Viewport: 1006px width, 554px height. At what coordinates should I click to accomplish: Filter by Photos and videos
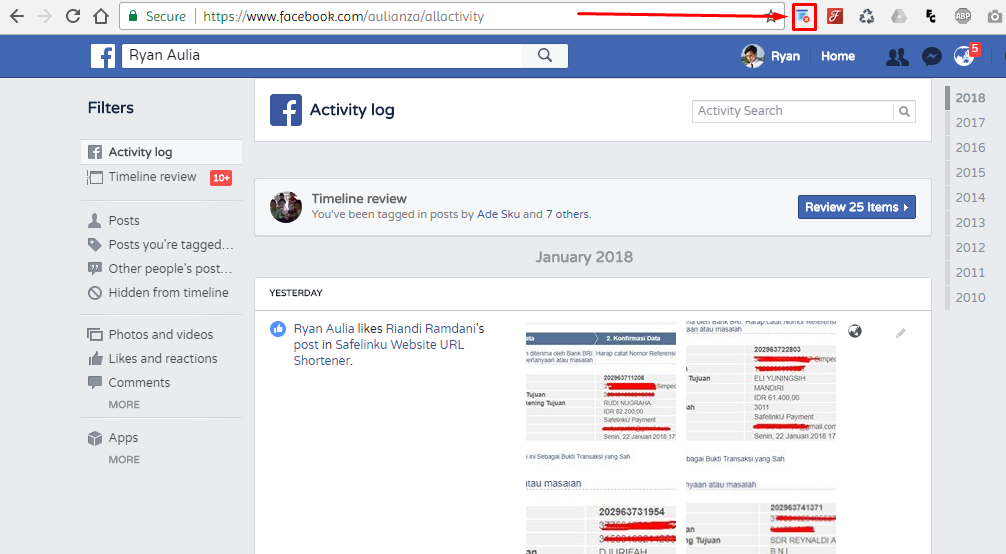[150, 334]
